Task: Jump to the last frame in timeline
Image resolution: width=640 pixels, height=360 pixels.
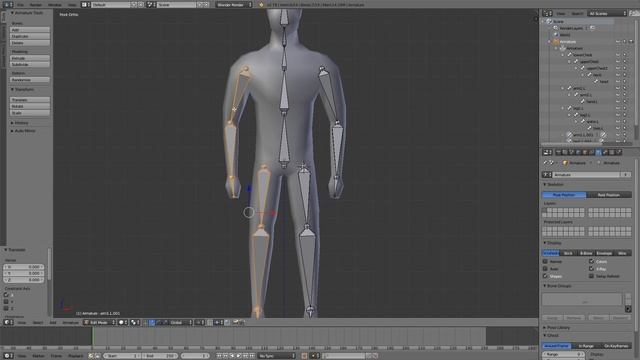Action: 252,356
